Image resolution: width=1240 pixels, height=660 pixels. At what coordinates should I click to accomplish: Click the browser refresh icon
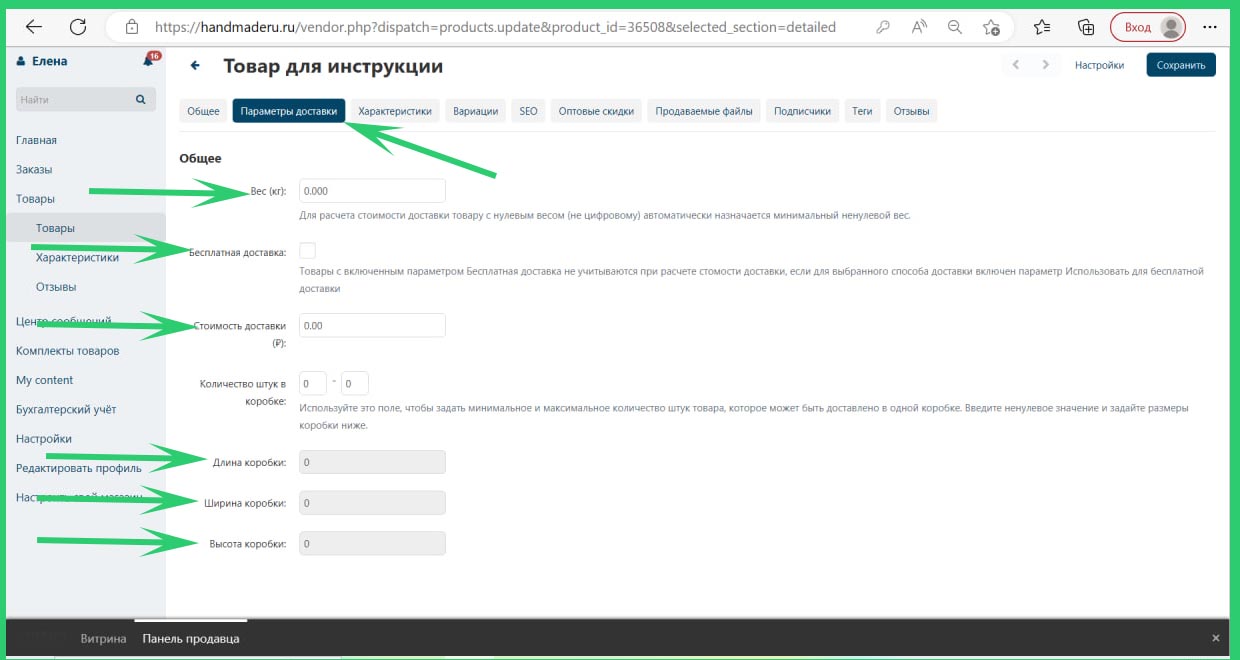(x=78, y=27)
